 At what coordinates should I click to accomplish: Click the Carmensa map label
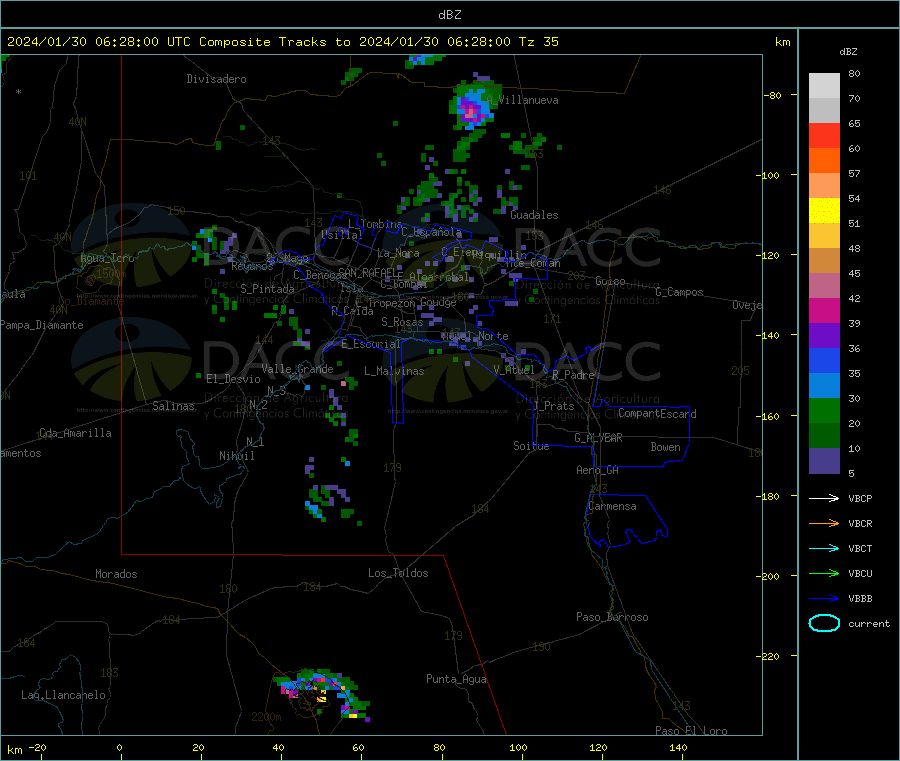[612, 506]
